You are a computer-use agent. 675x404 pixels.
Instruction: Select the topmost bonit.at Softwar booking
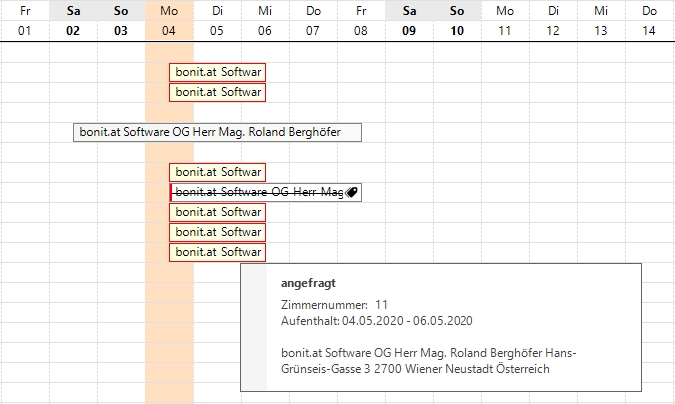pyautogui.click(x=217, y=72)
